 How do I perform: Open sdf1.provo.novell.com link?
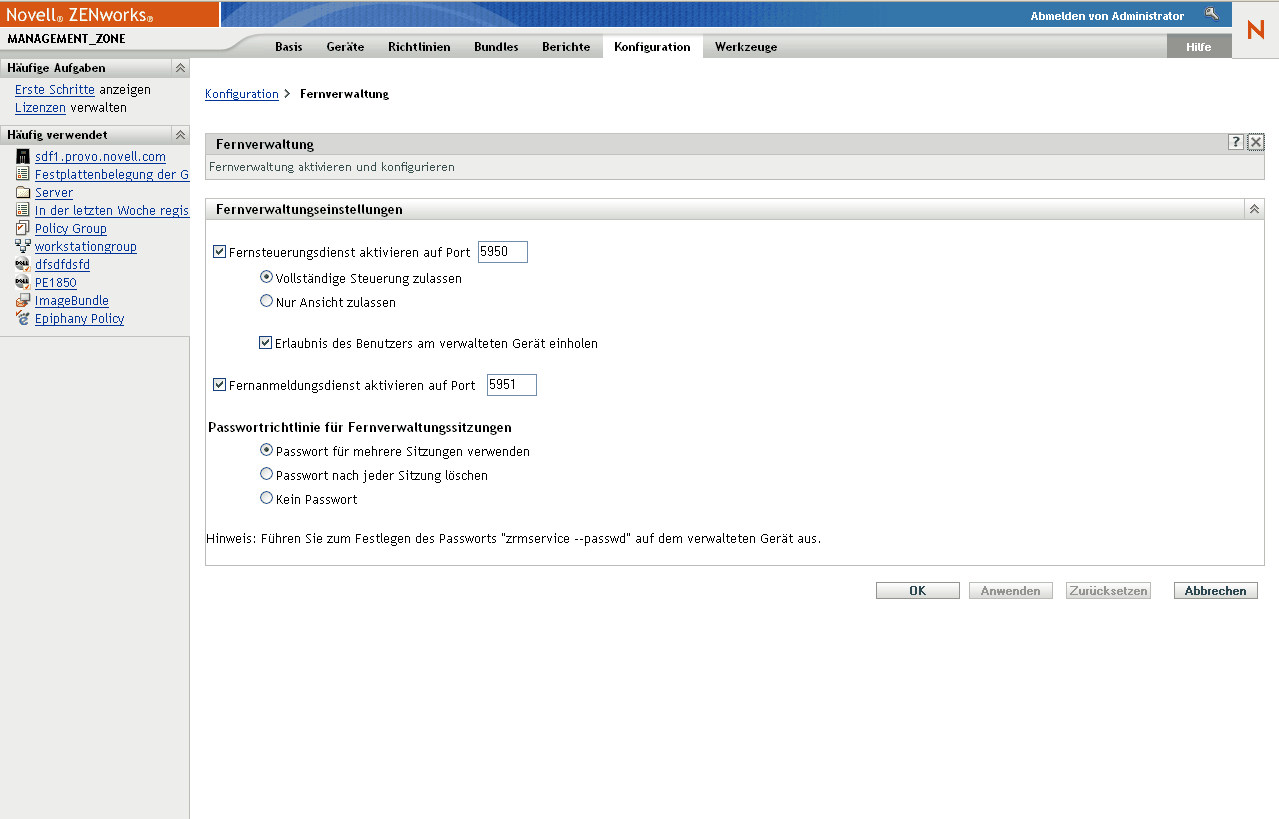pyautogui.click(x=100, y=157)
